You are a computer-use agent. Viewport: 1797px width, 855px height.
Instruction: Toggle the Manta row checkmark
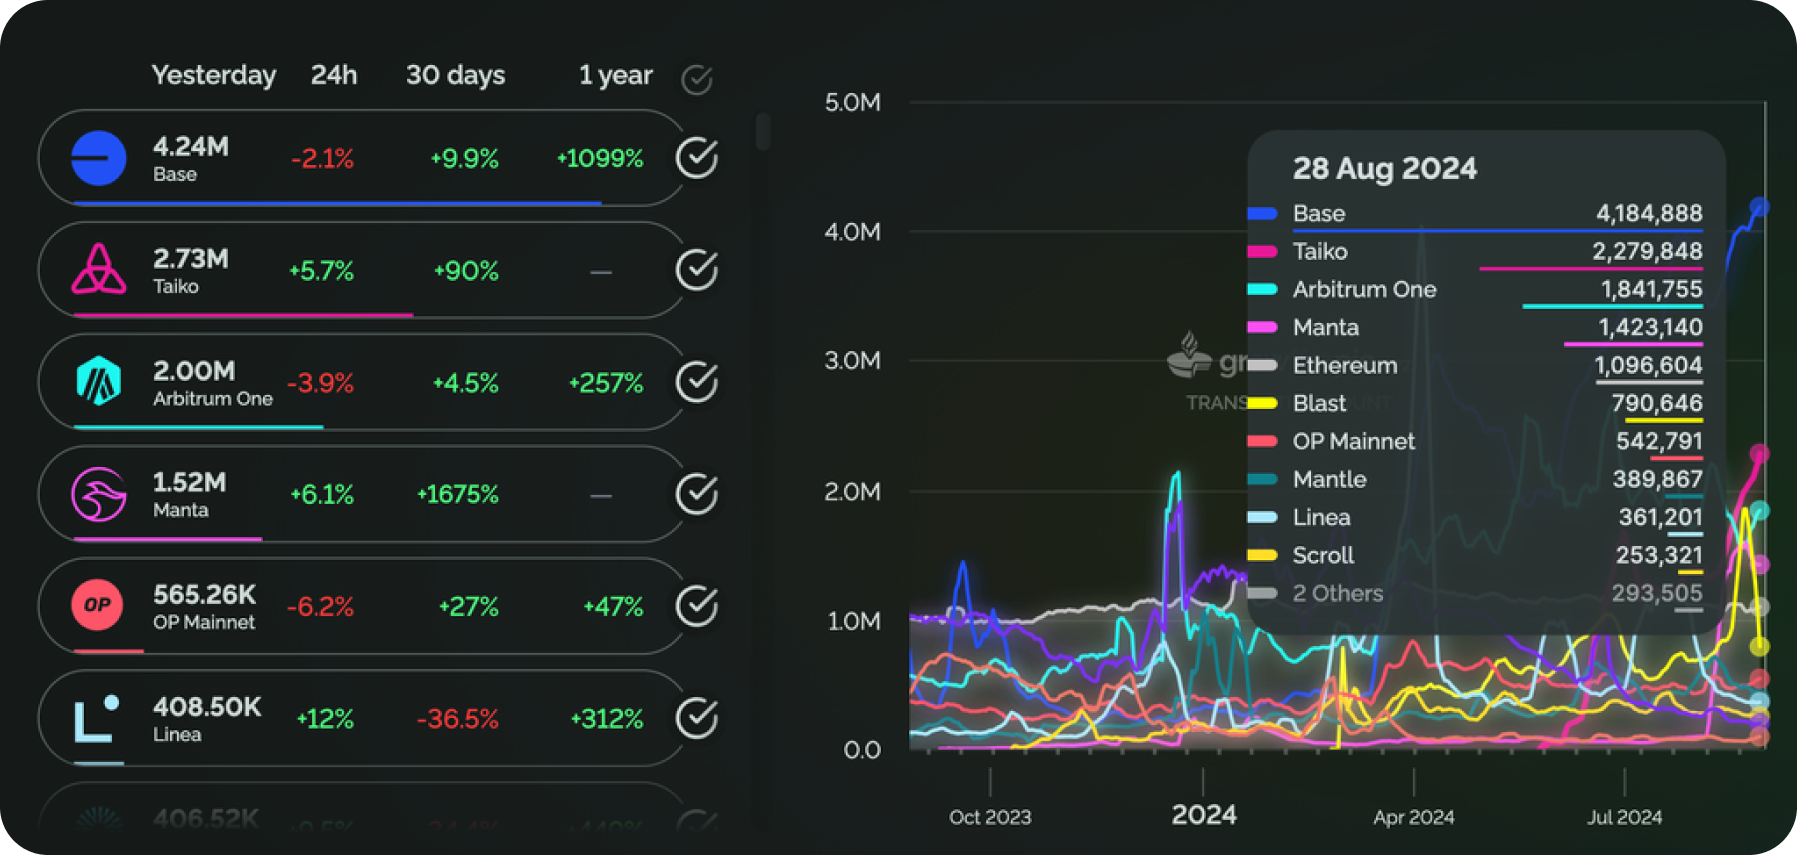pyautogui.click(x=697, y=493)
